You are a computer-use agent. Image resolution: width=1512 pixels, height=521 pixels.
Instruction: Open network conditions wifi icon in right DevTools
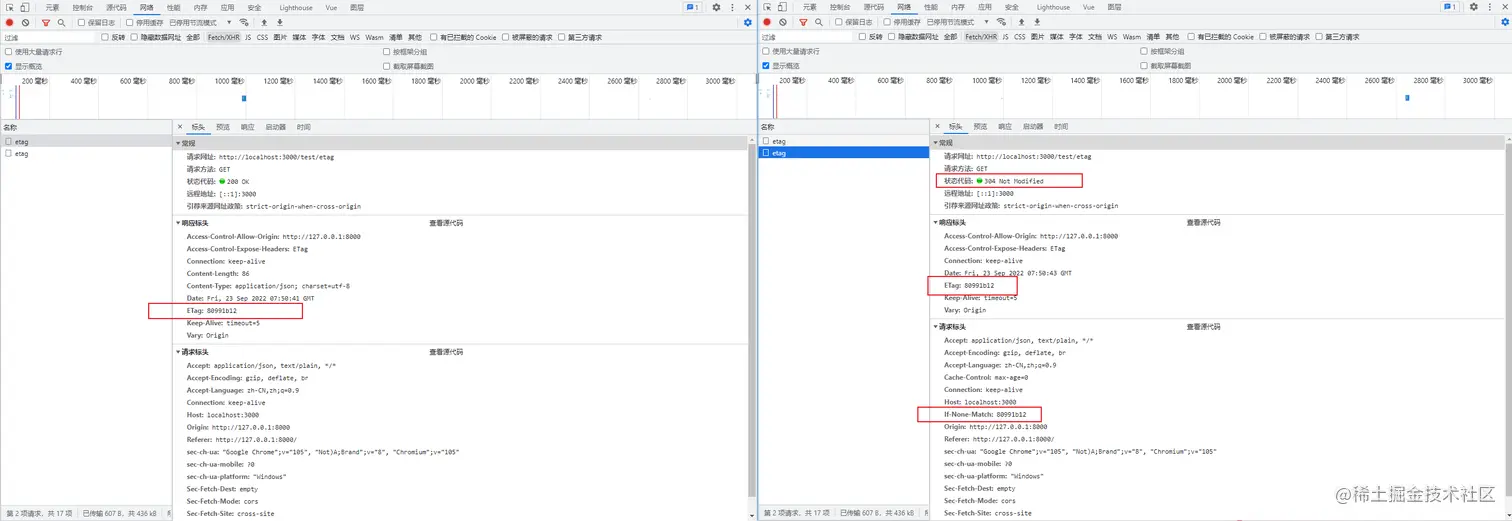coord(1002,22)
